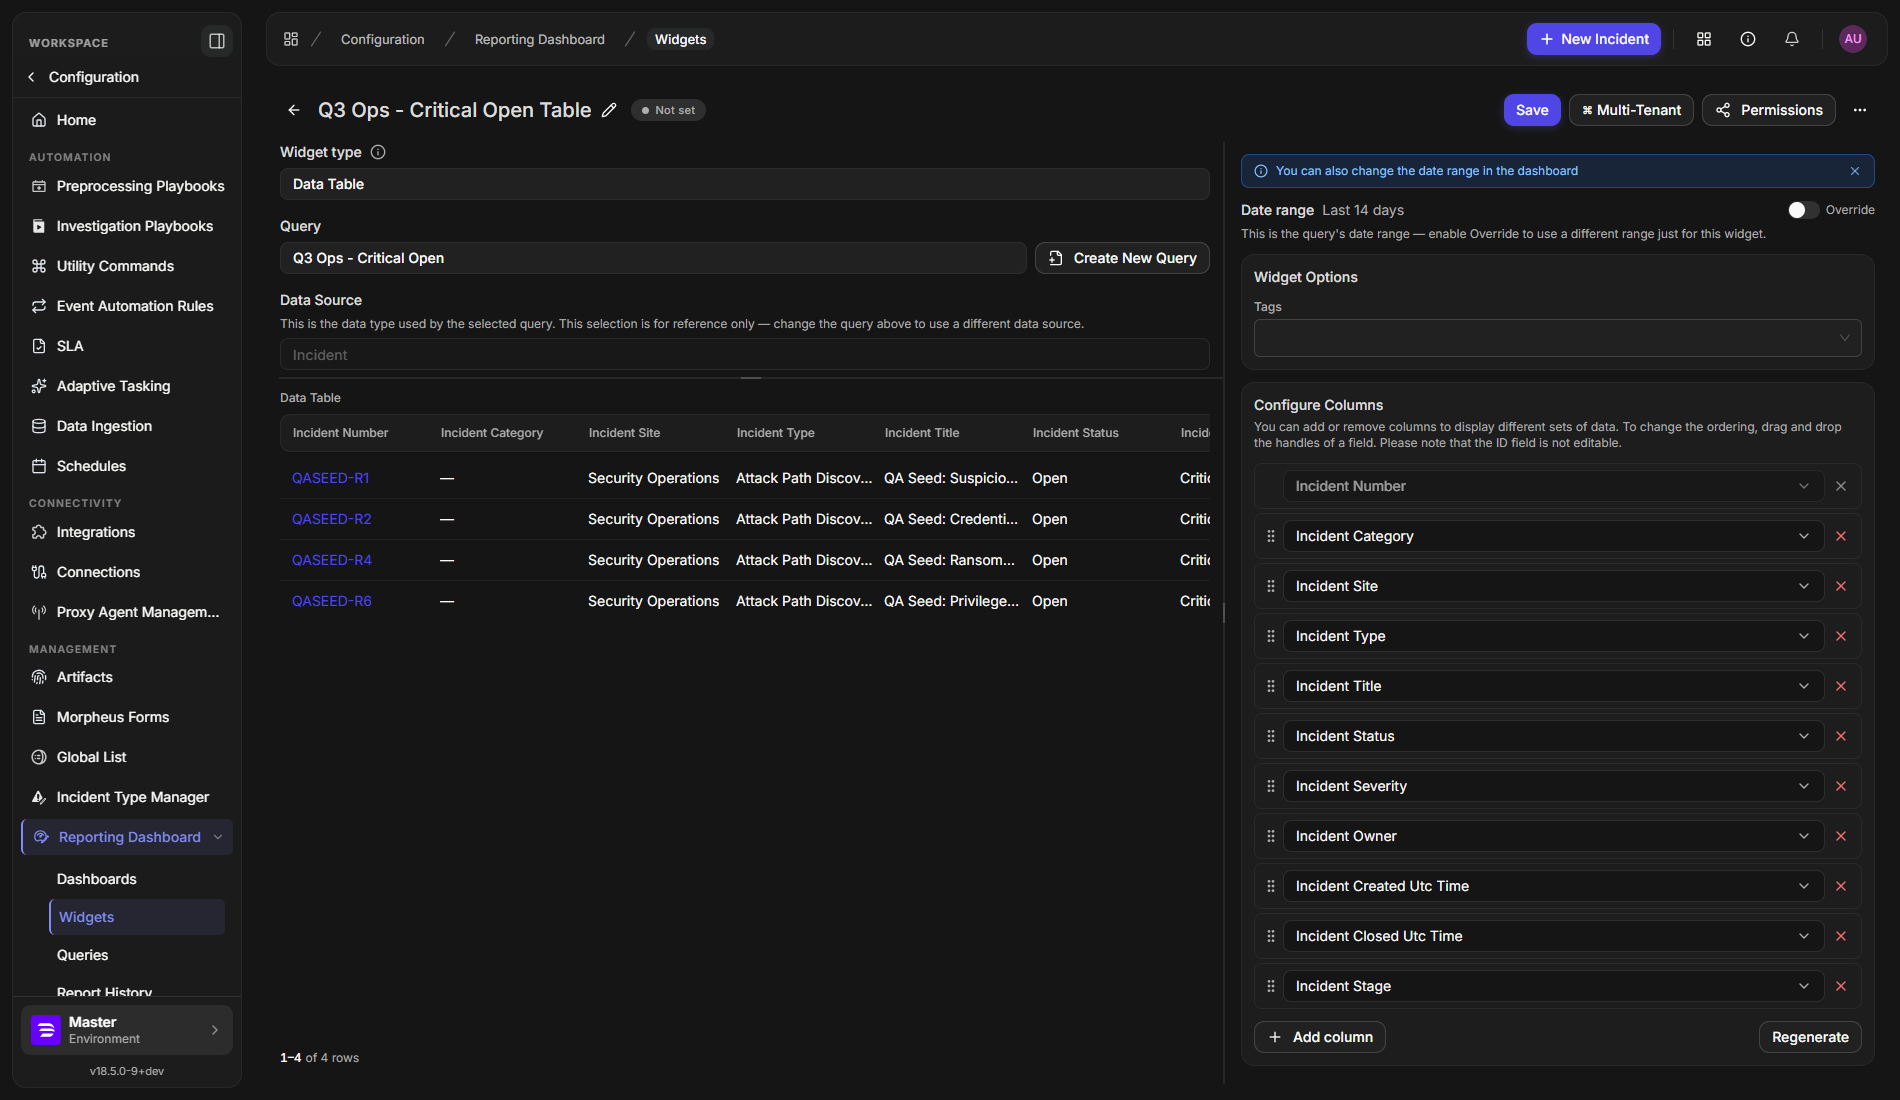Click the info circle icon in top bar
The height and width of the screenshot is (1100, 1900).
click(1748, 39)
